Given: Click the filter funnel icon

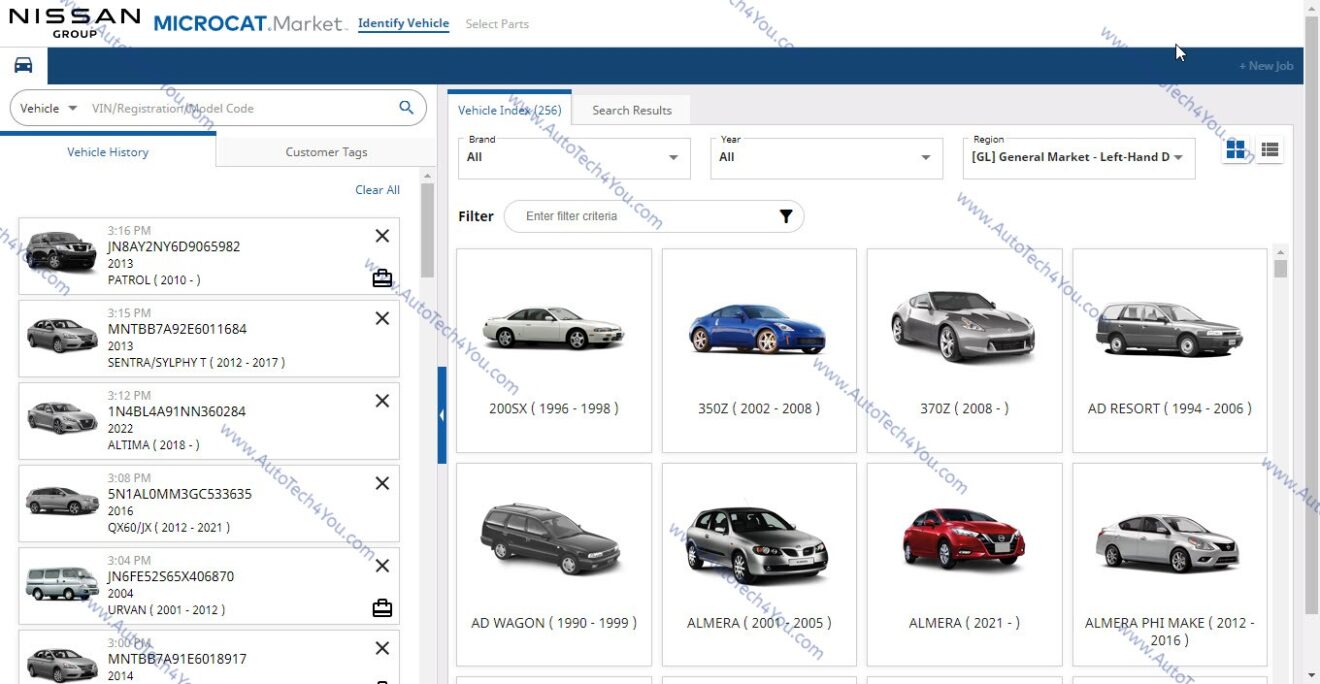Looking at the screenshot, I should [x=786, y=216].
